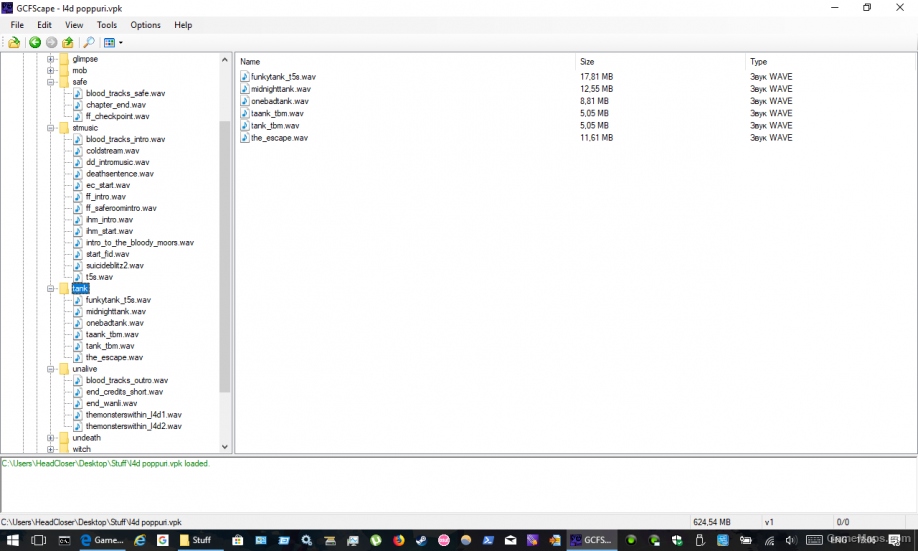Screen dimensions: 918x551
Task: Select funkytank_t5s.wav in the file list
Action: 283,77
